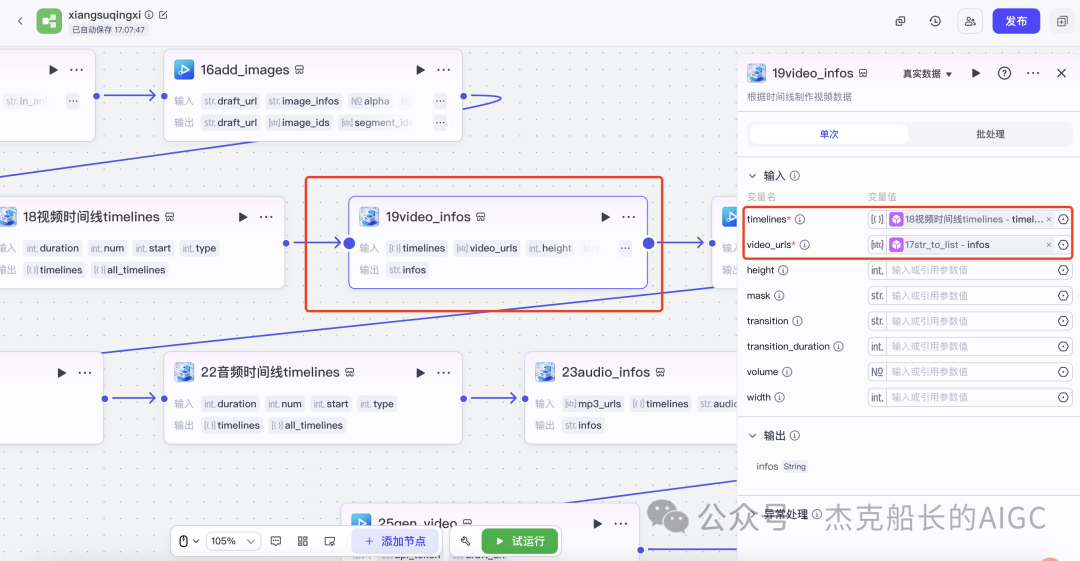Expand hidden inputs on 19video_infos canvas node
Viewport: 1080px width, 561px height.
tap(625, 248)
